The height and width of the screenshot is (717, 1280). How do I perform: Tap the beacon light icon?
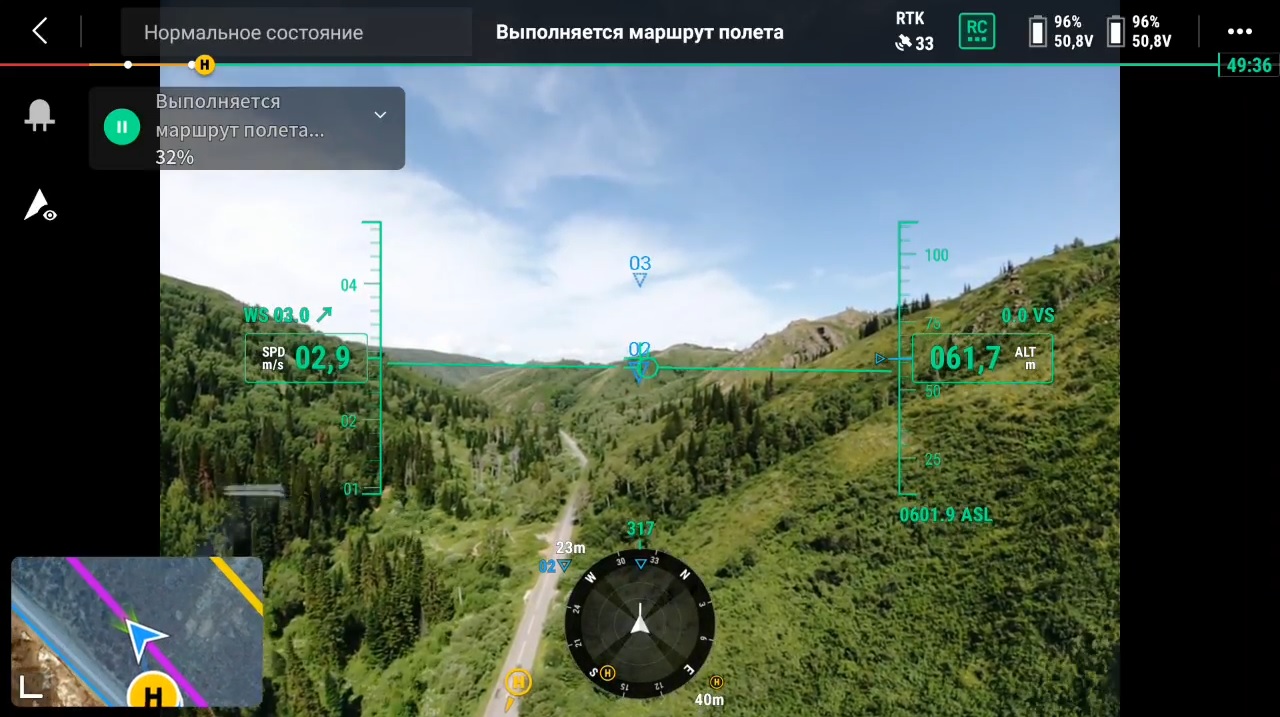click(40, 116)
